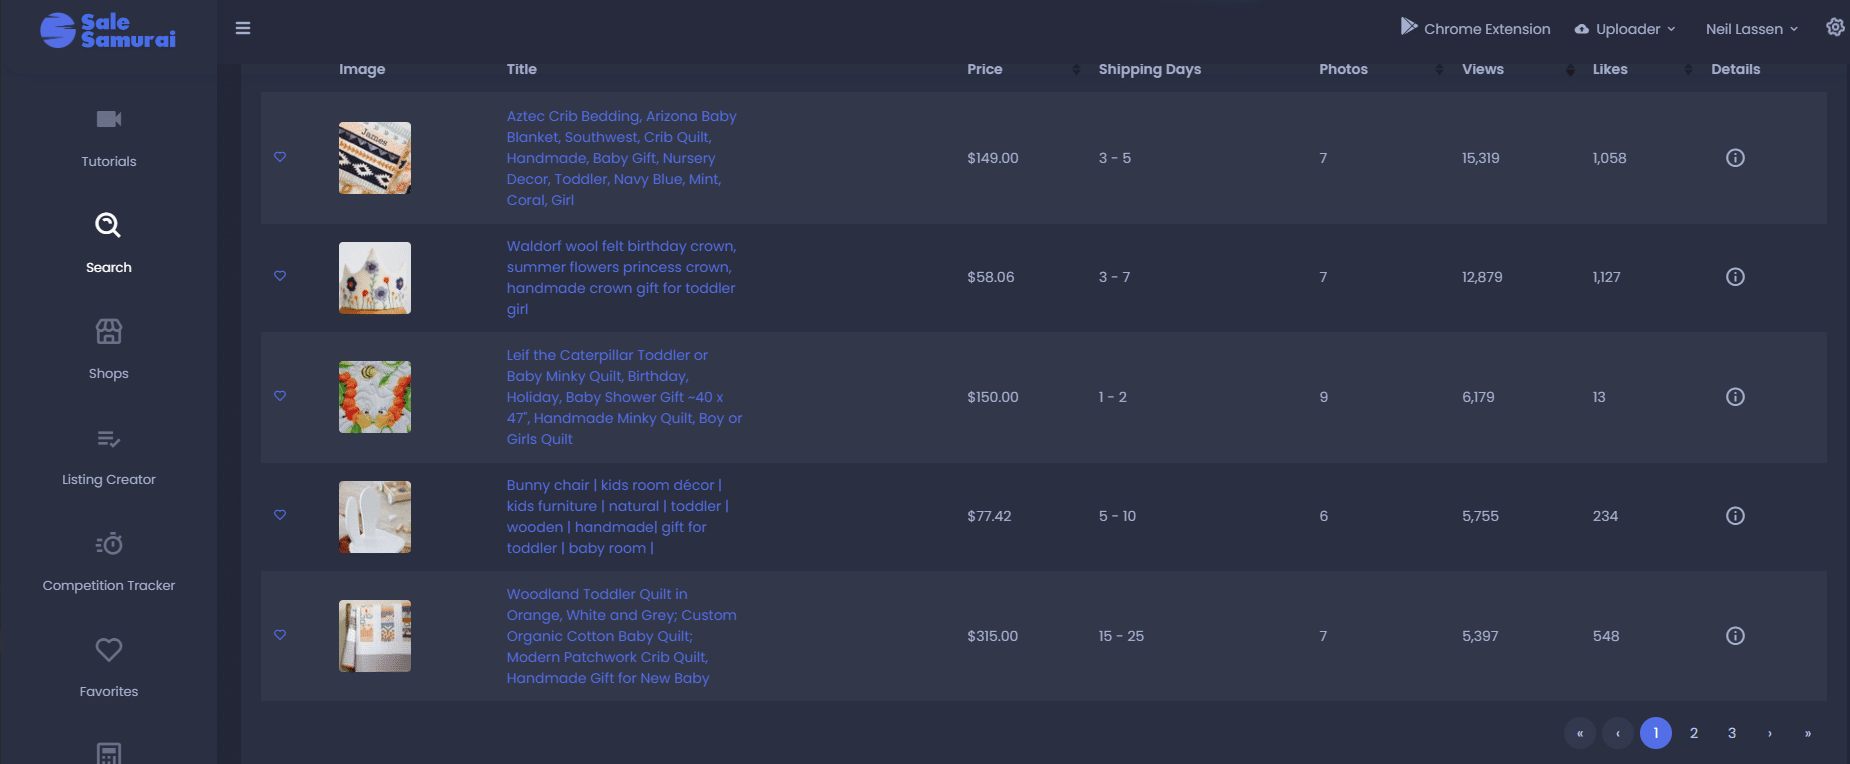Open the Aztec Crib Bedding title link
This screenshot has width=1850, height=764.
point(621,158)
